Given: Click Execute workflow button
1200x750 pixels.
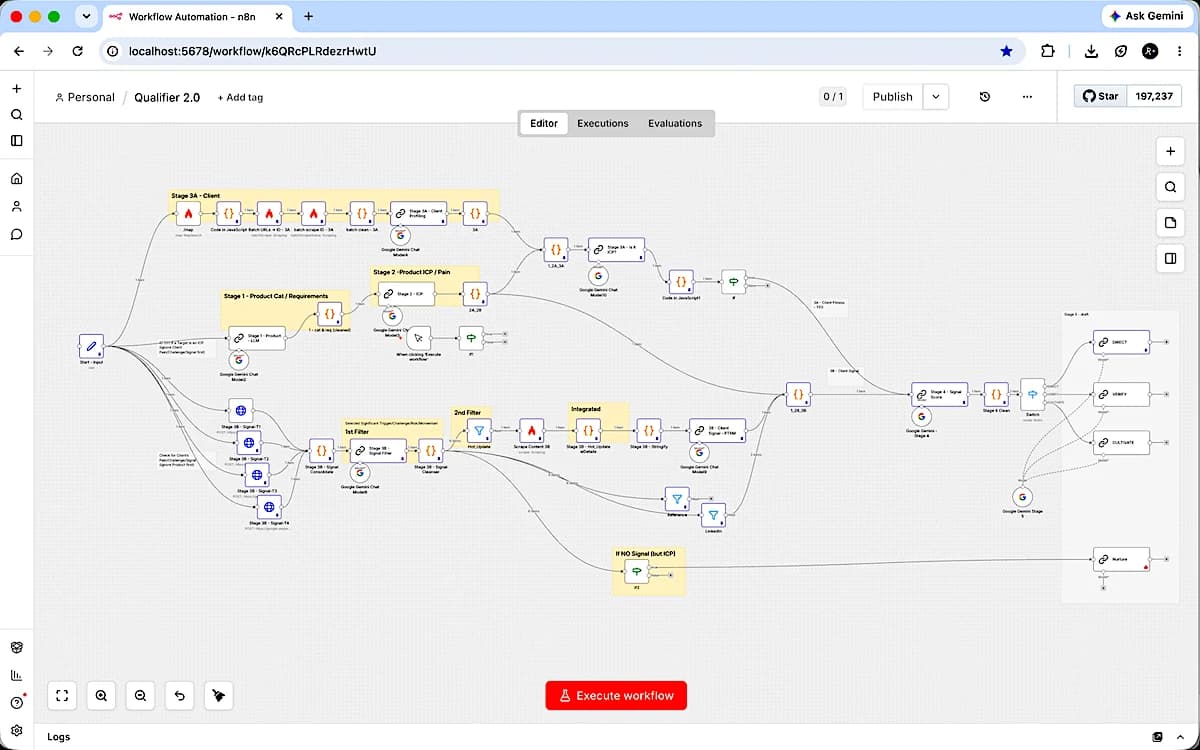Looking at the screenshot, I should click(x=616, y=695).
